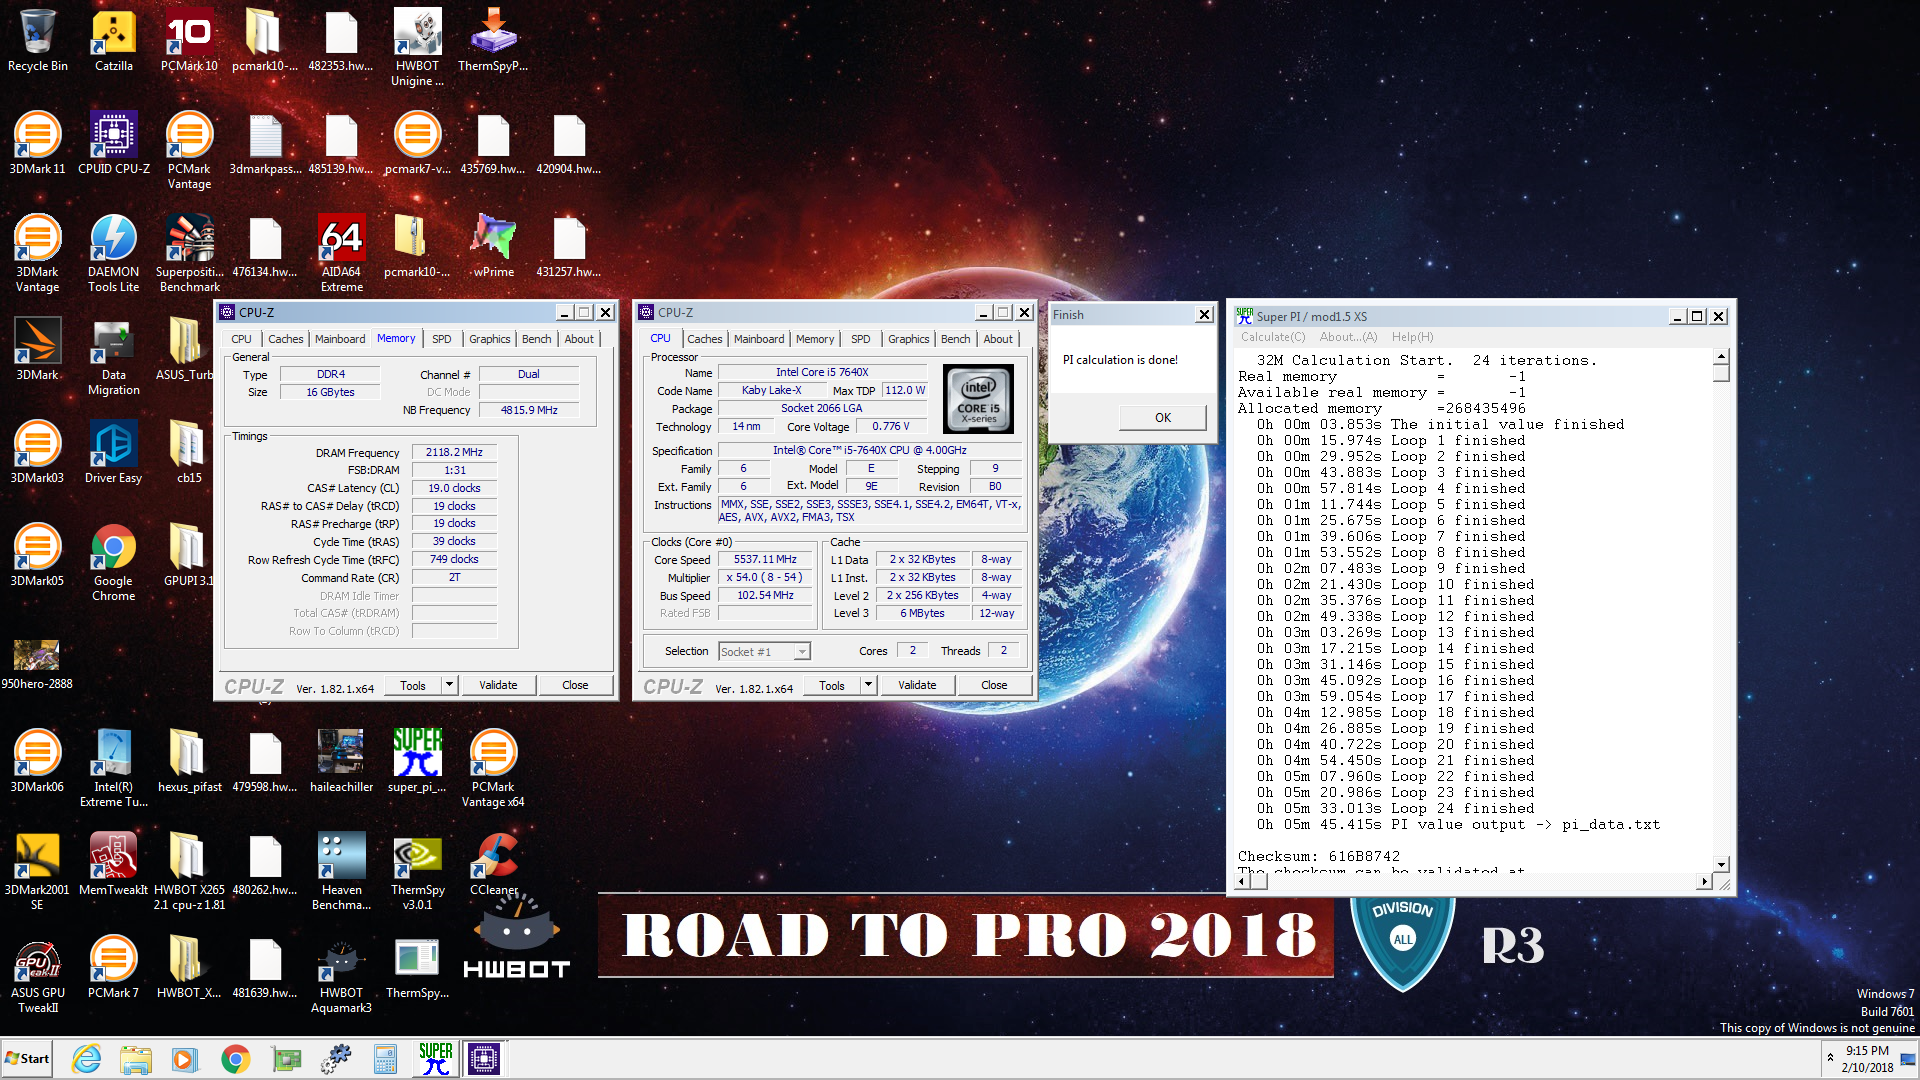Open the Data Migration shortcut
The height and width of the screenshot is (1080, 1920).
click(x=114, y=356)
